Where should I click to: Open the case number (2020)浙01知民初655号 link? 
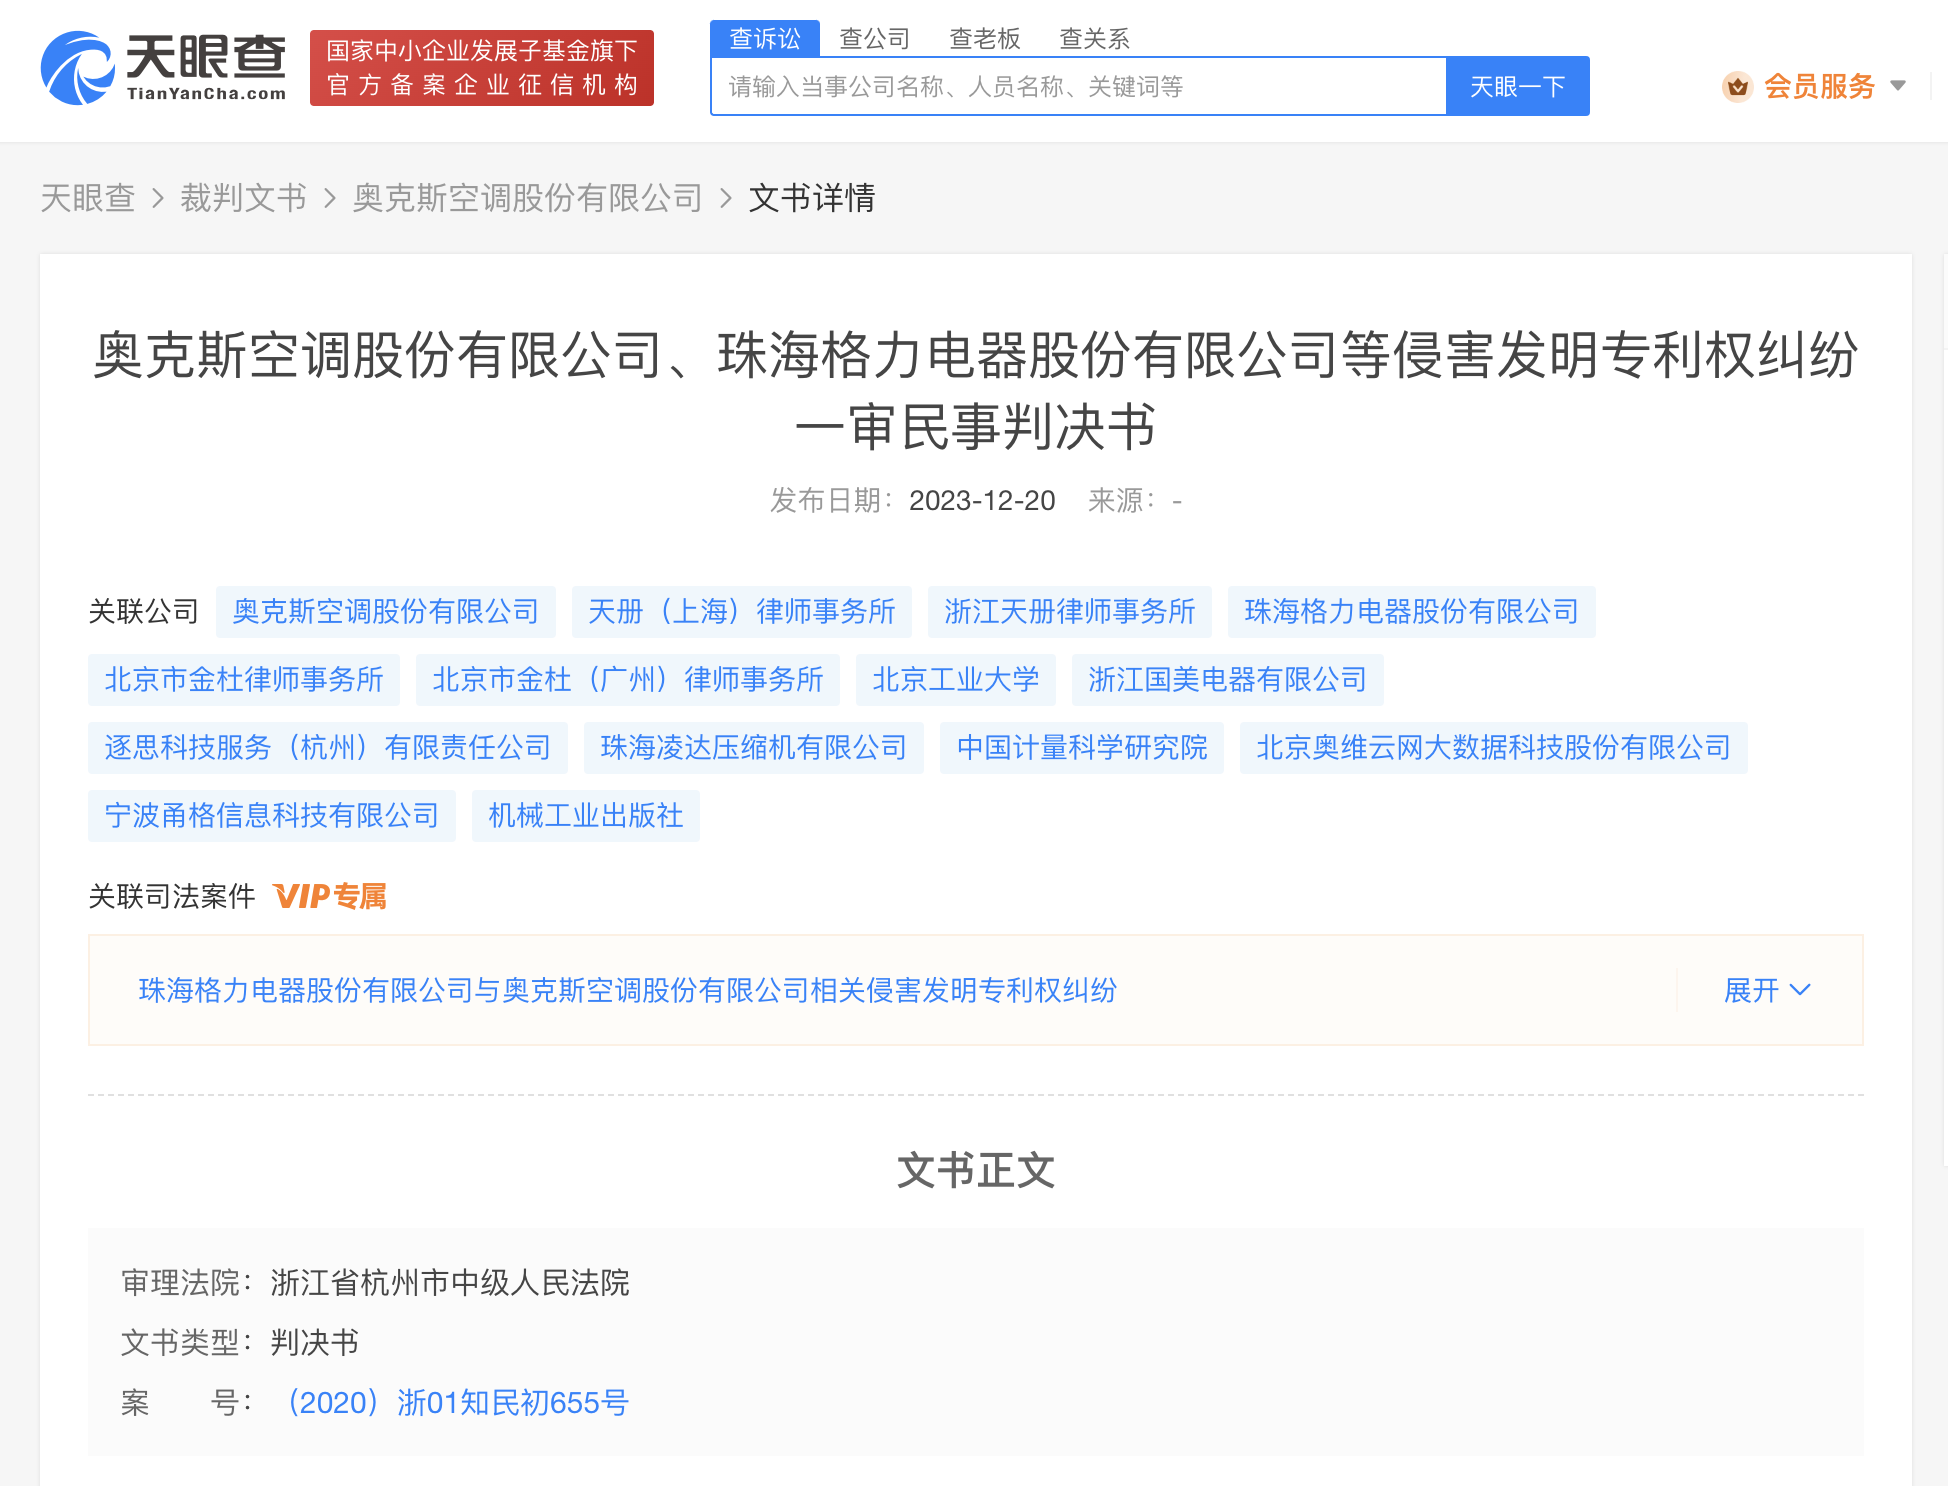tap(455, 1403)
